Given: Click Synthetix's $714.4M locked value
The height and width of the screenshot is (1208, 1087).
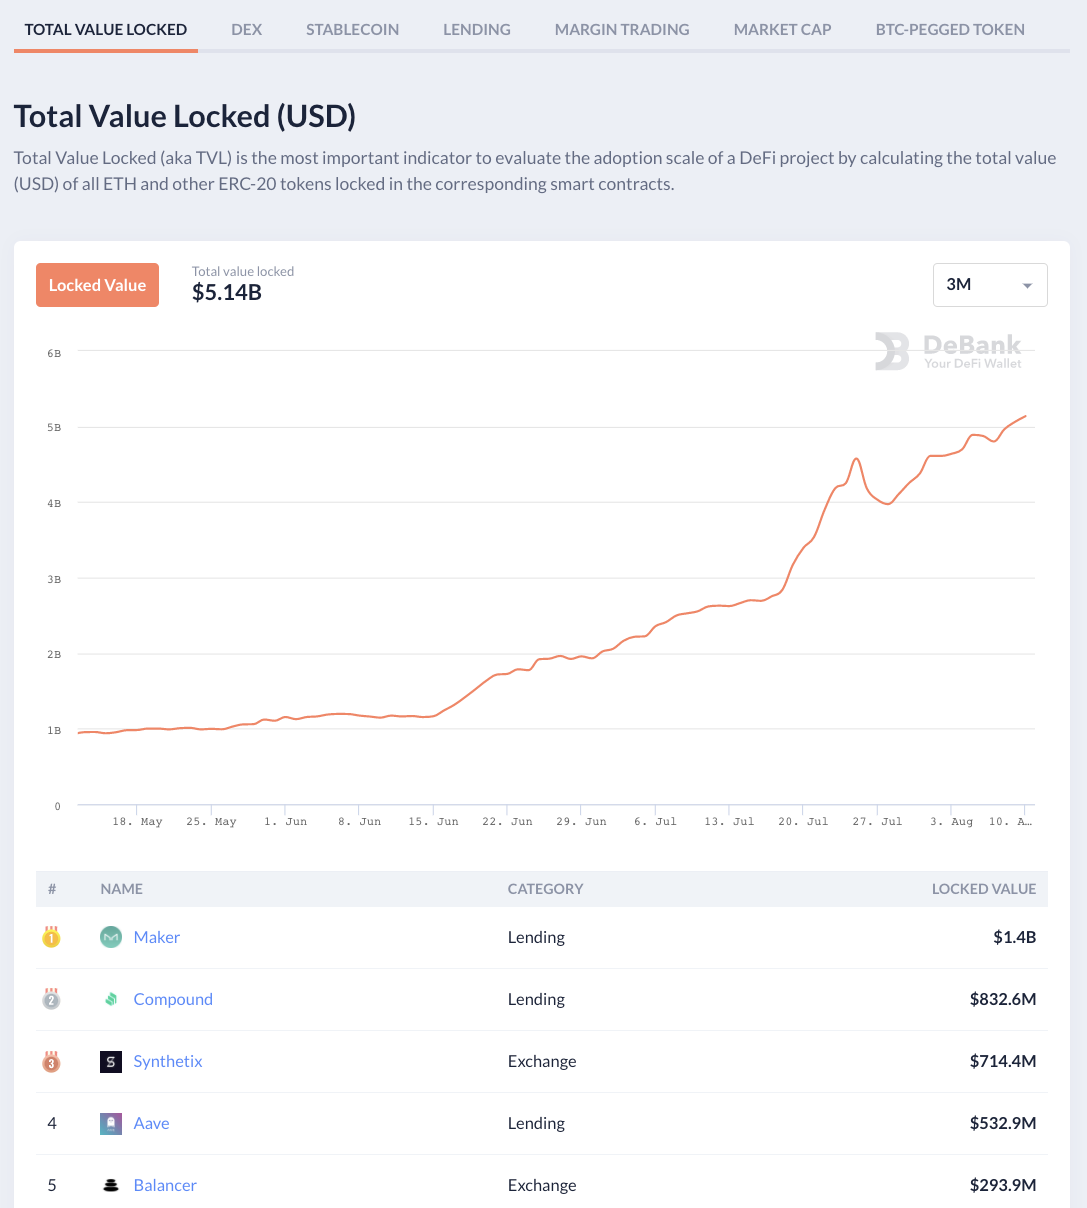Looking at the screenshot, I should [x=1003, y=1061].
